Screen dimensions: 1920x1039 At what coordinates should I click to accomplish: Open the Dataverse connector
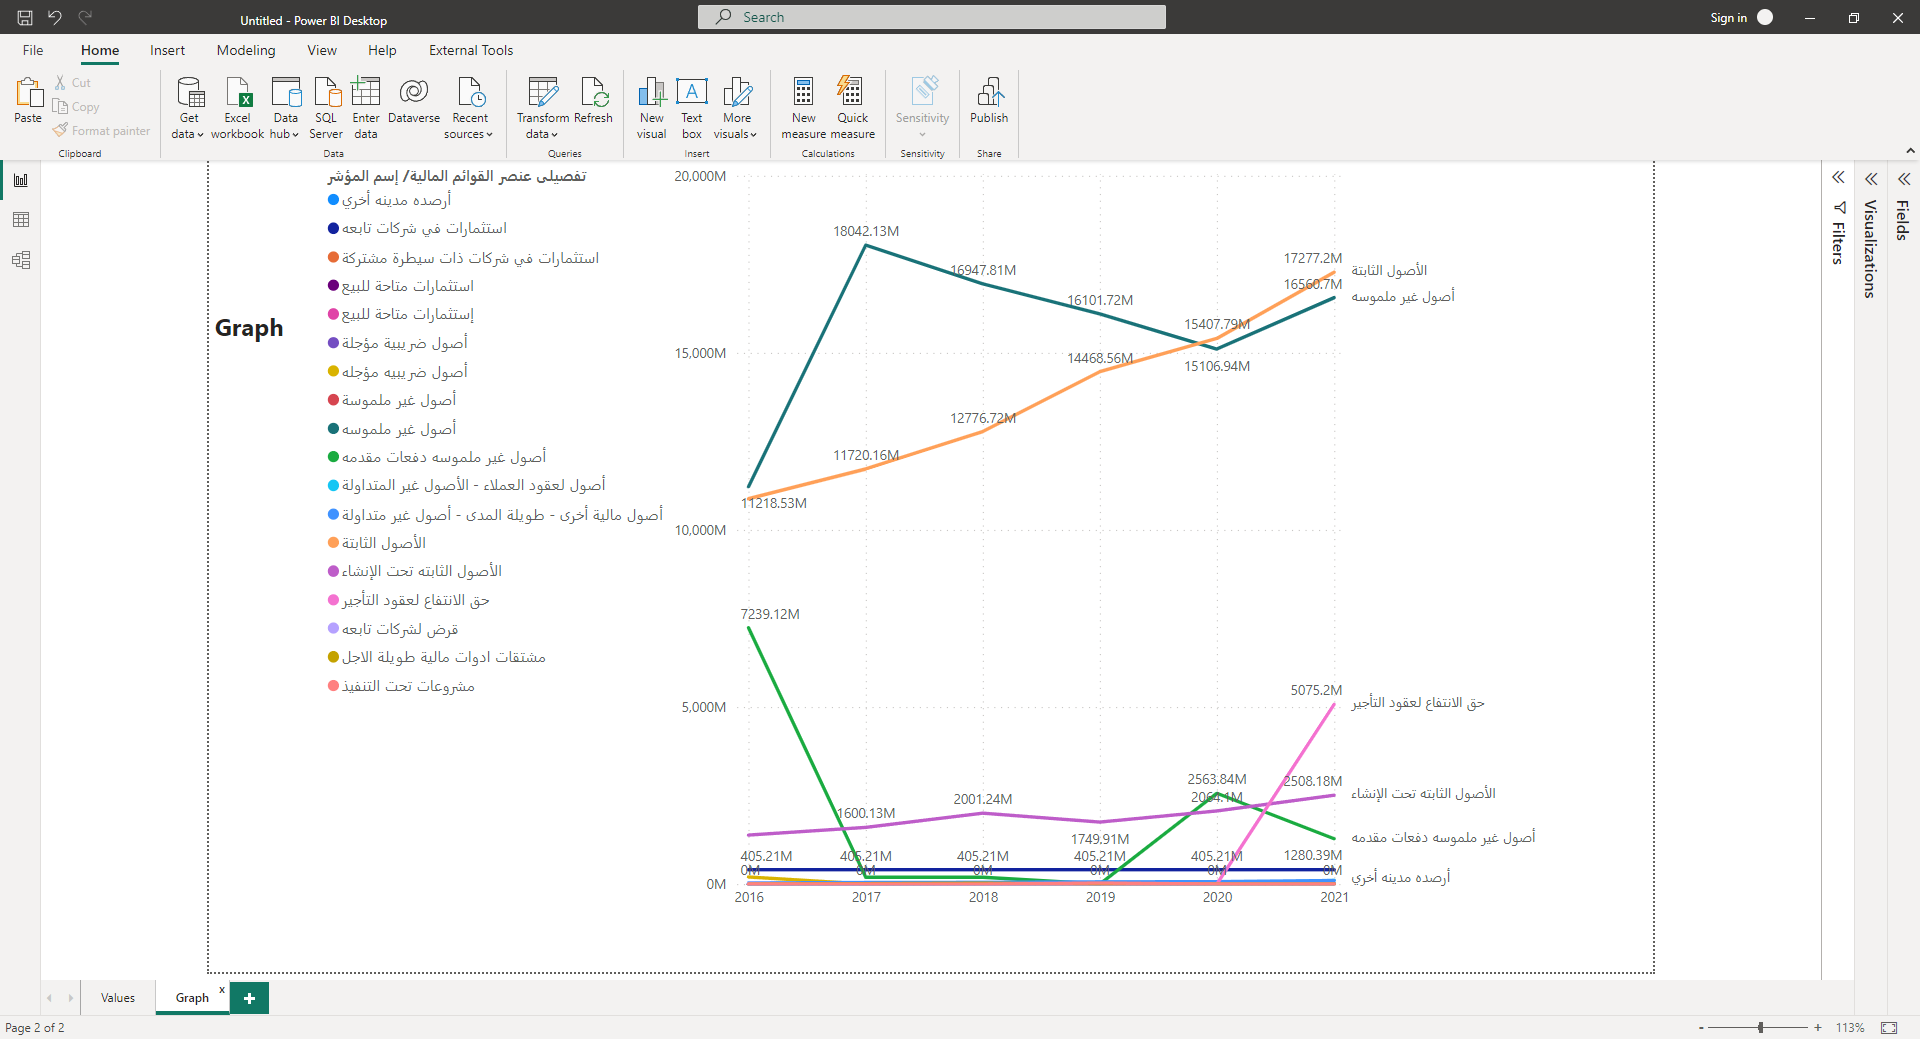[x=414, y=106]
